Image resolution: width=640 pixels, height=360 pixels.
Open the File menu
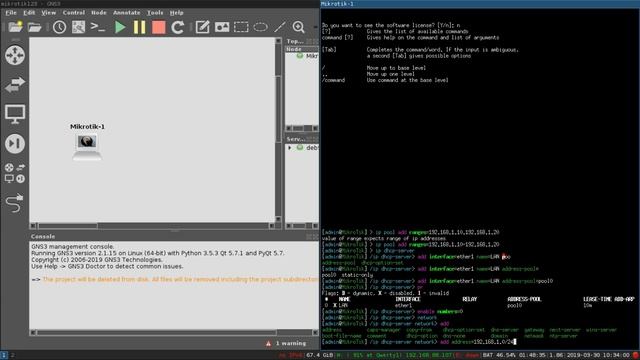(x=11, y=13)
